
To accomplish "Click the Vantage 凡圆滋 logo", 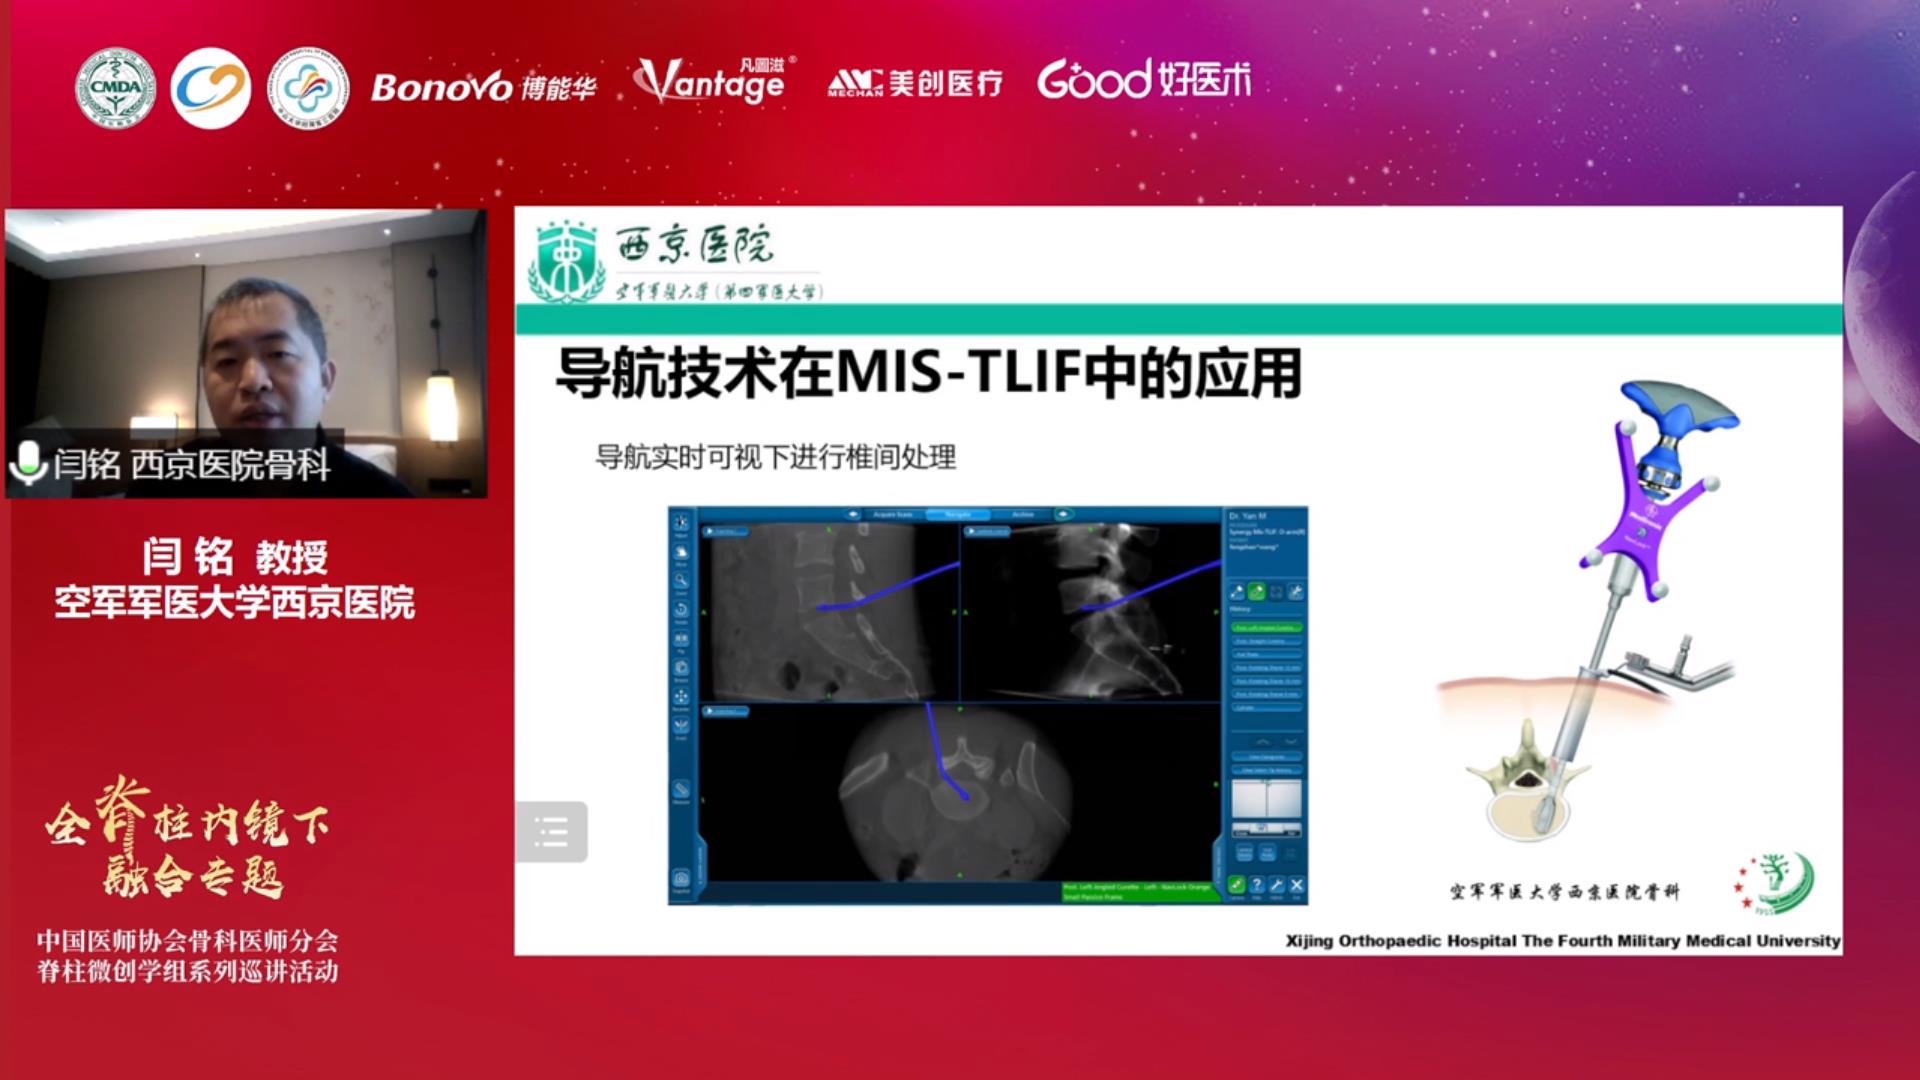I will (716, 80).
